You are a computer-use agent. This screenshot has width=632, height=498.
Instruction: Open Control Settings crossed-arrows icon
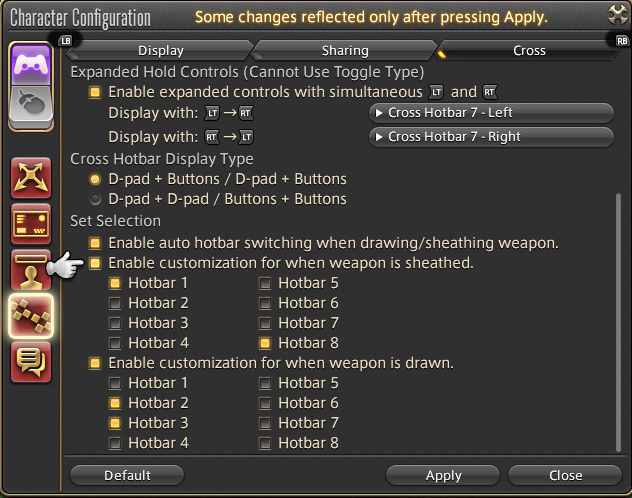31,178
